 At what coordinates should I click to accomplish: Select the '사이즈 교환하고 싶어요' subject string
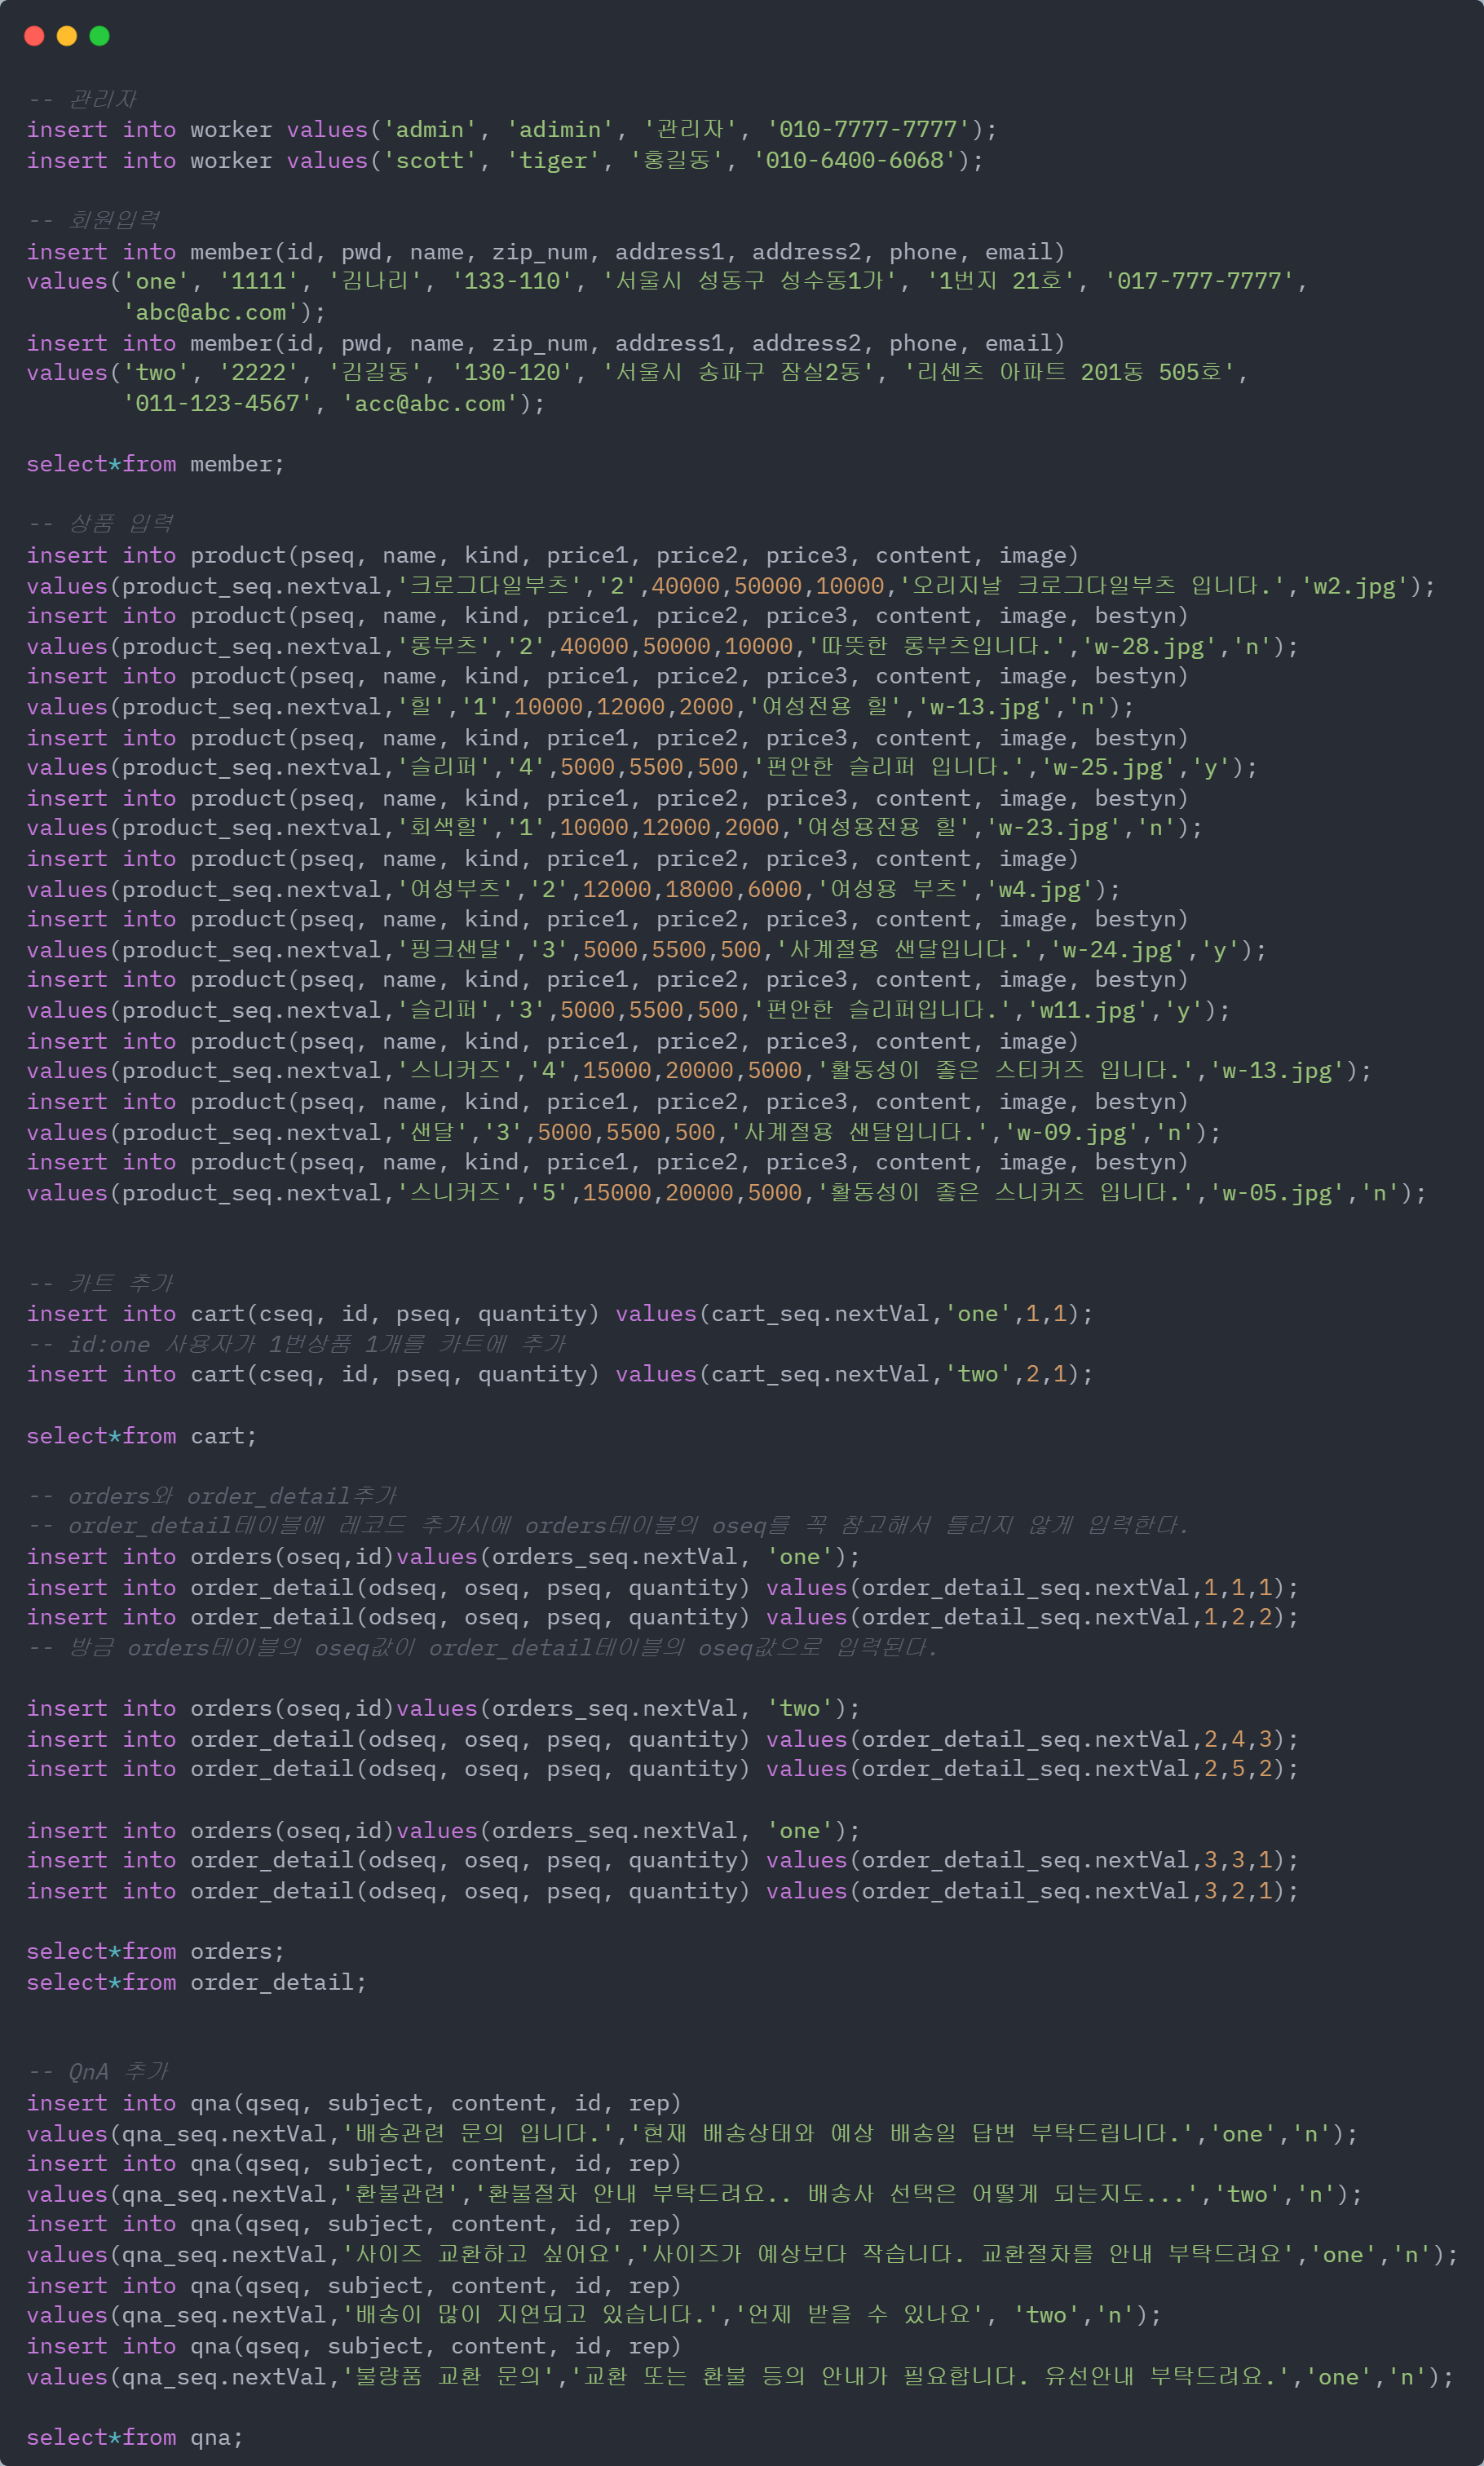click(x=491, y=2254)
